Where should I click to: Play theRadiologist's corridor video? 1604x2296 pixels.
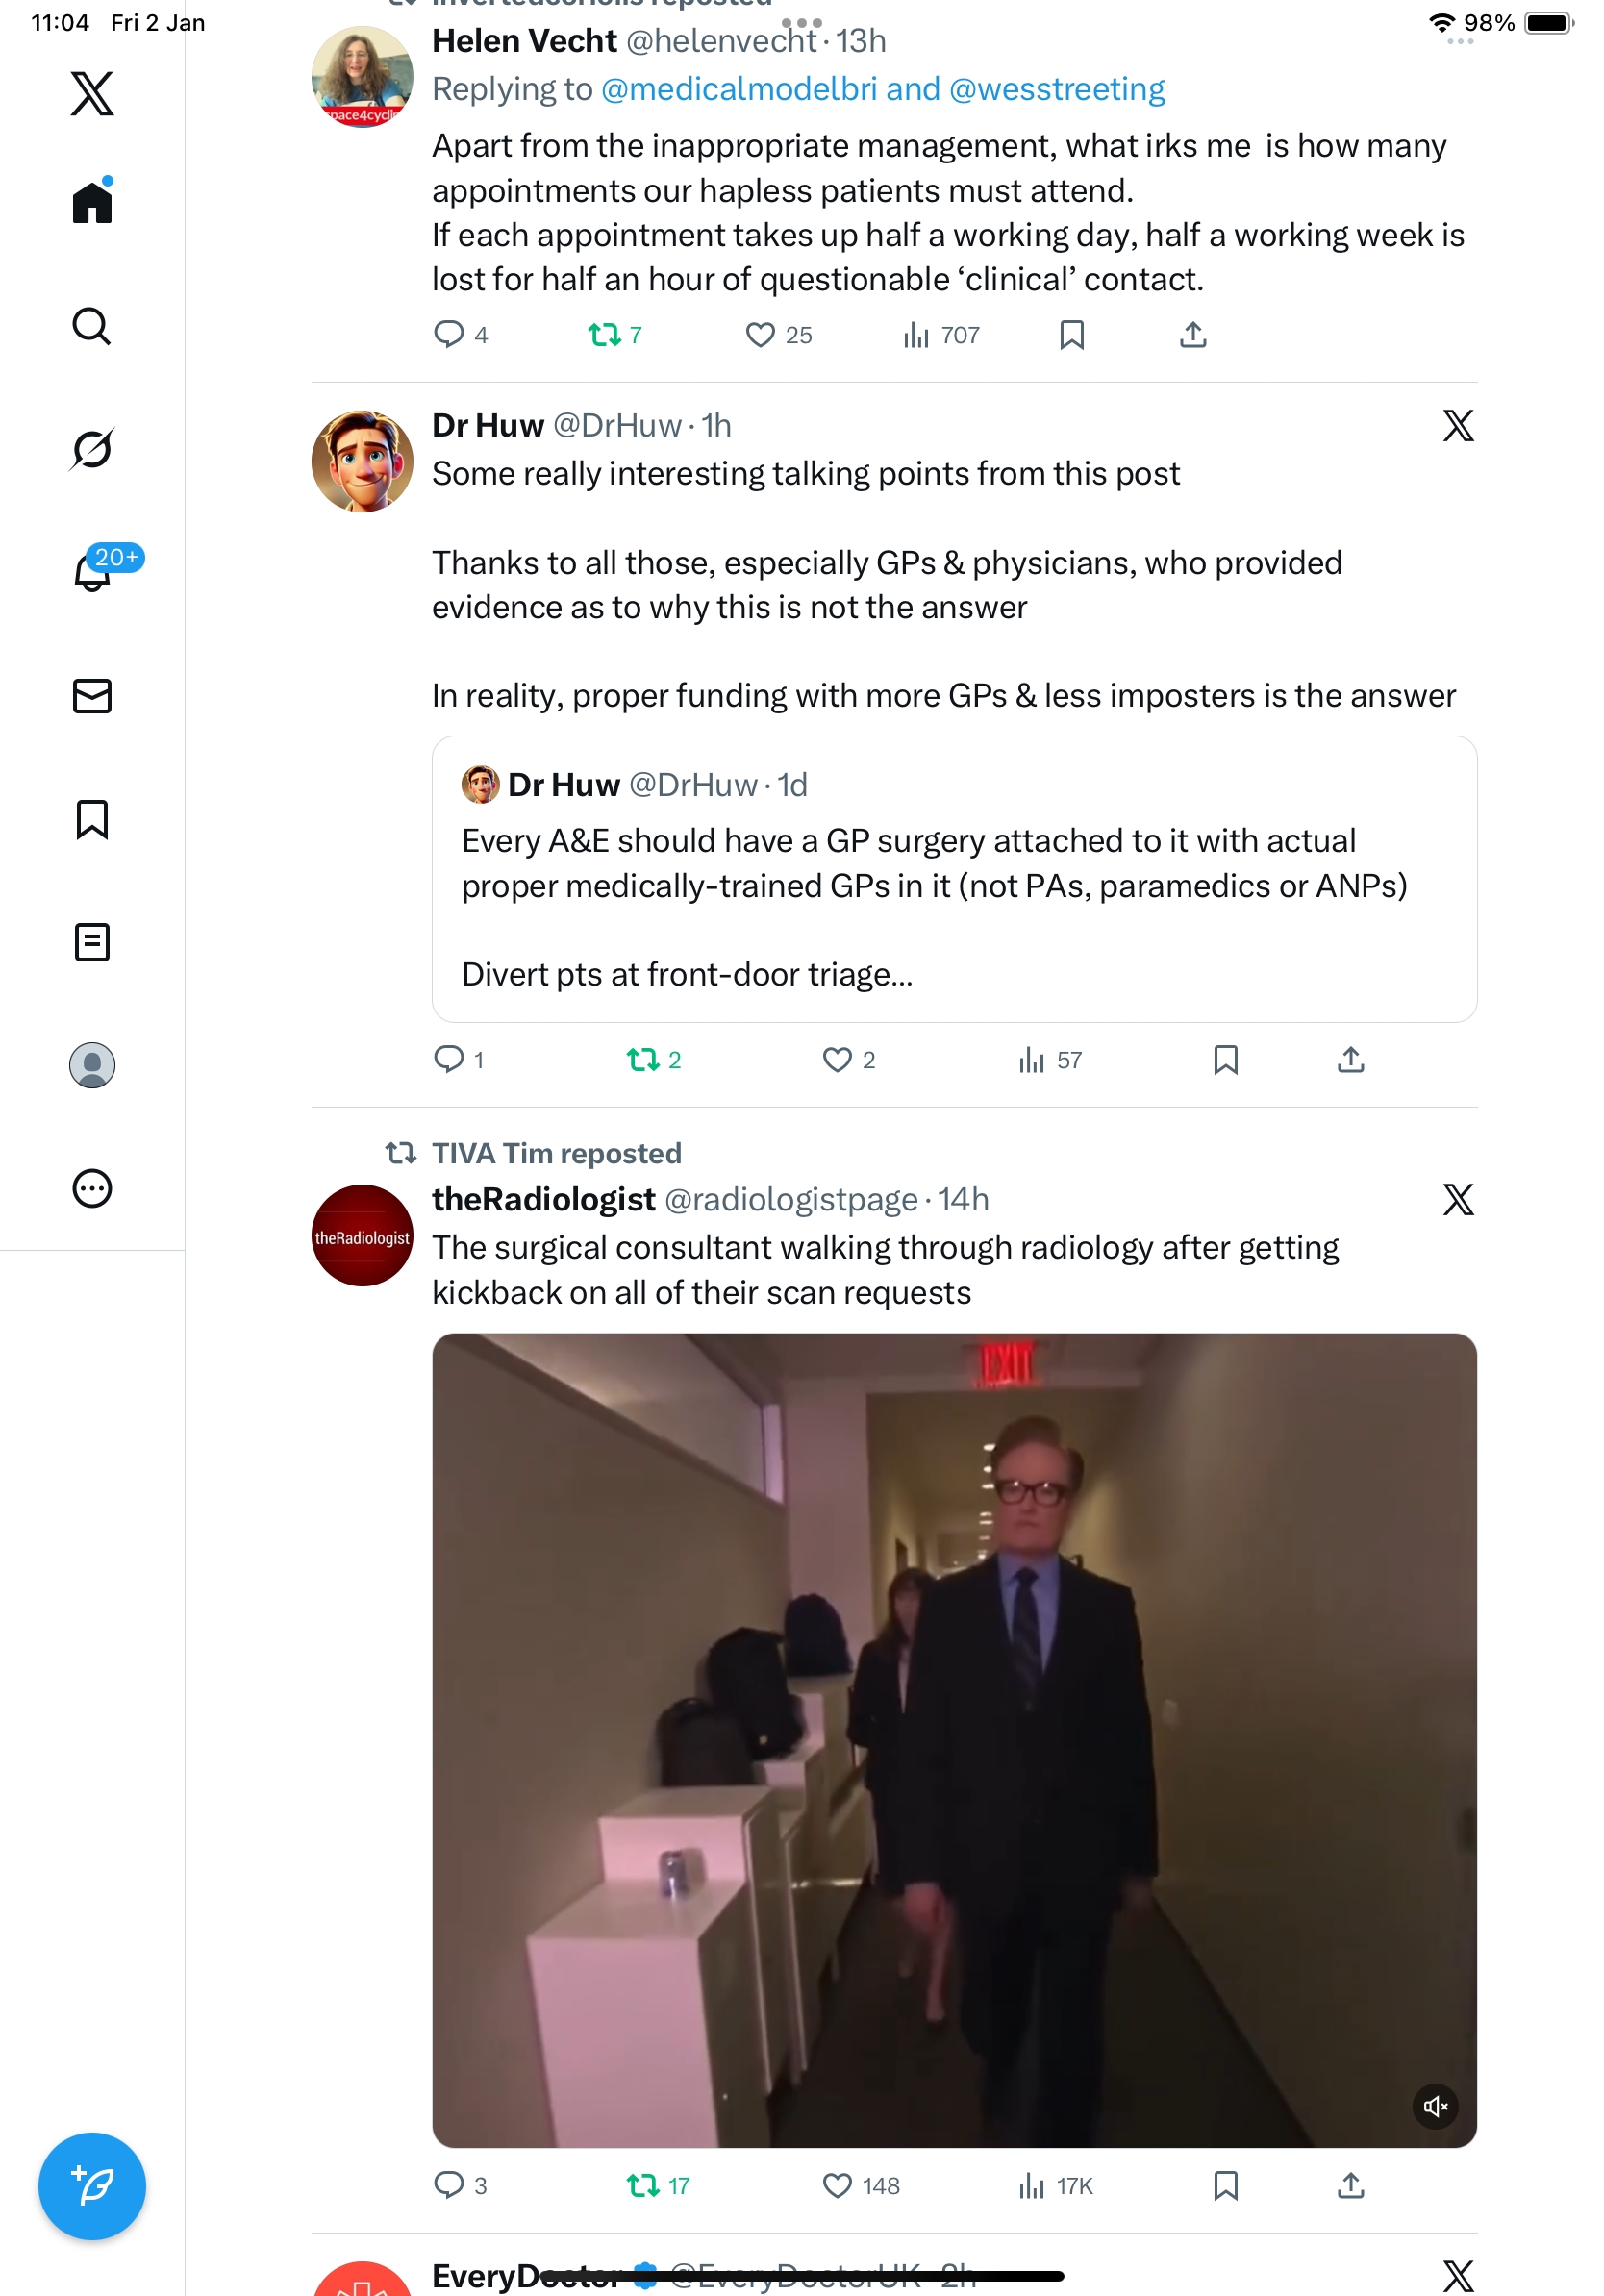(953, 1739)
